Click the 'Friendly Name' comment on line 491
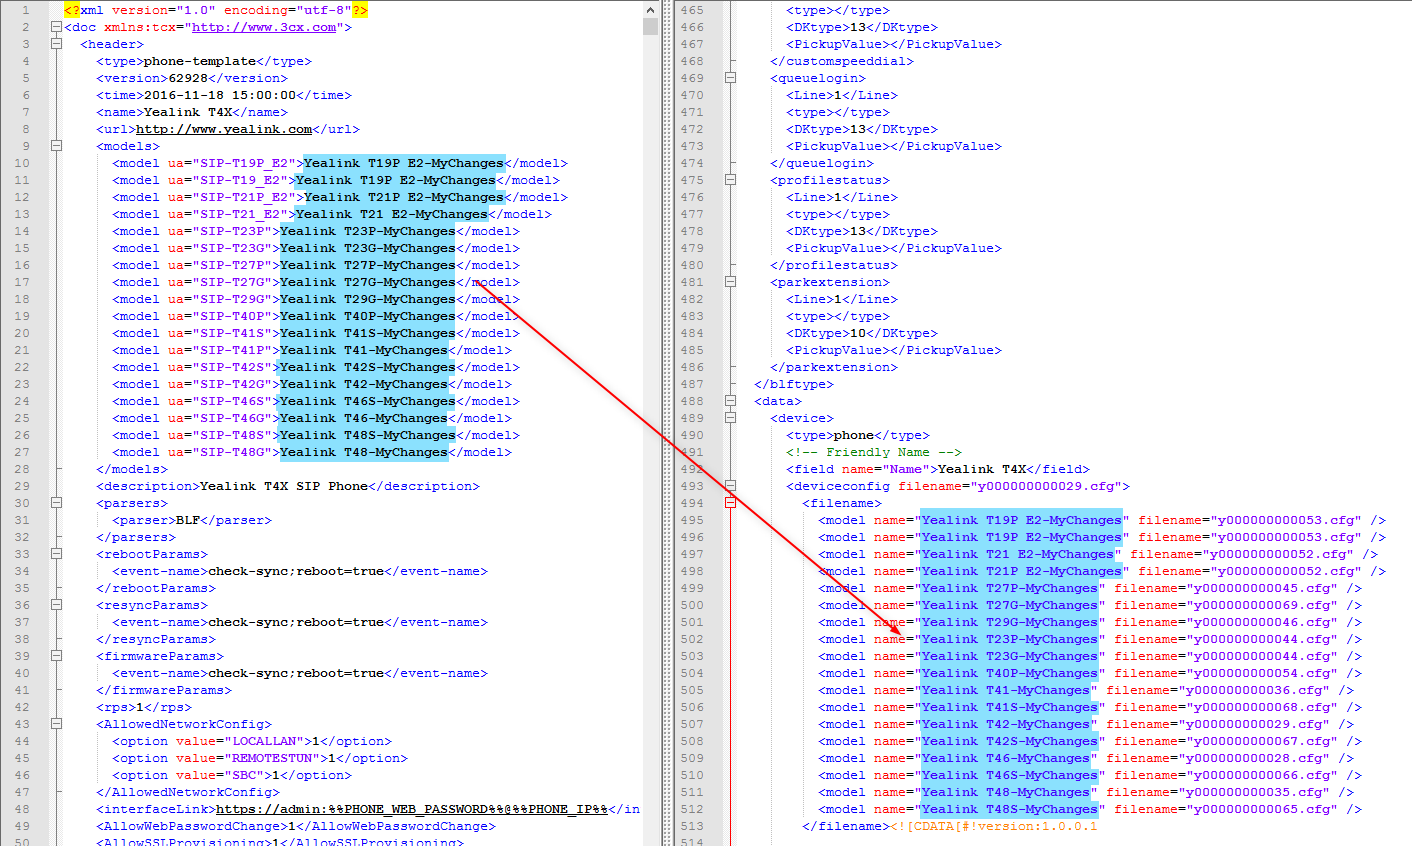This screenshot has width=1412, height=846. point(874,452)
